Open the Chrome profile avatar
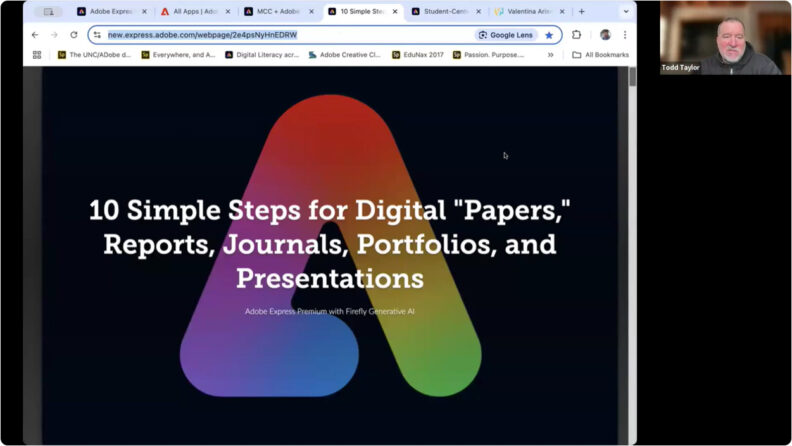 [x=605, y=35]
